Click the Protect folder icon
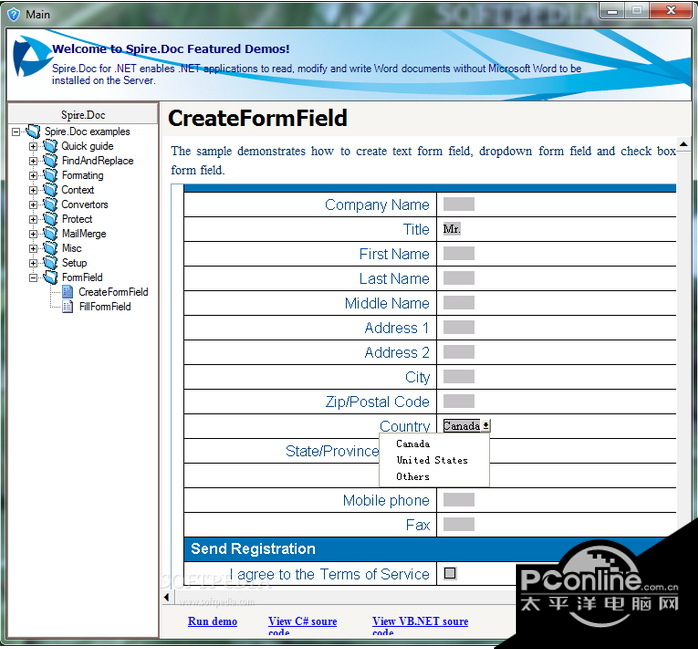698x649 pixels. pos(50,219)
